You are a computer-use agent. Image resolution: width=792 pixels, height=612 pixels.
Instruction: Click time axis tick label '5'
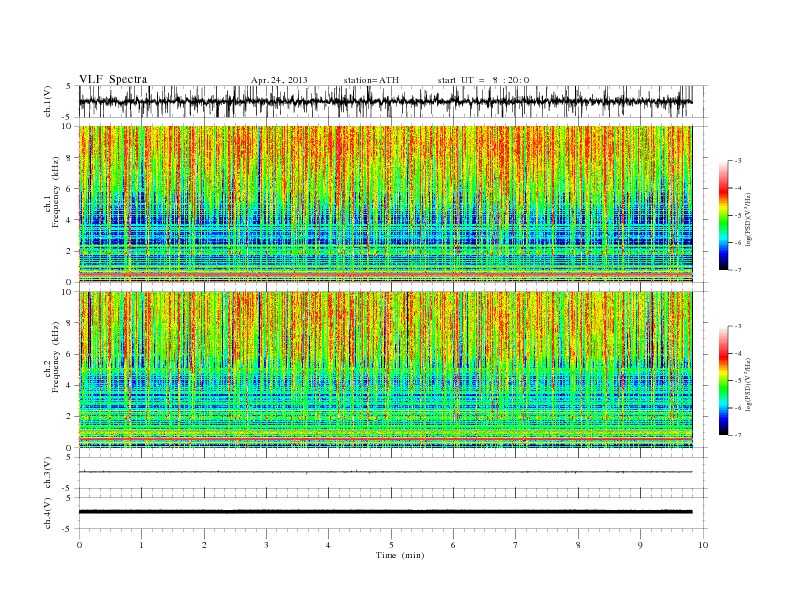tap(391, 545)
